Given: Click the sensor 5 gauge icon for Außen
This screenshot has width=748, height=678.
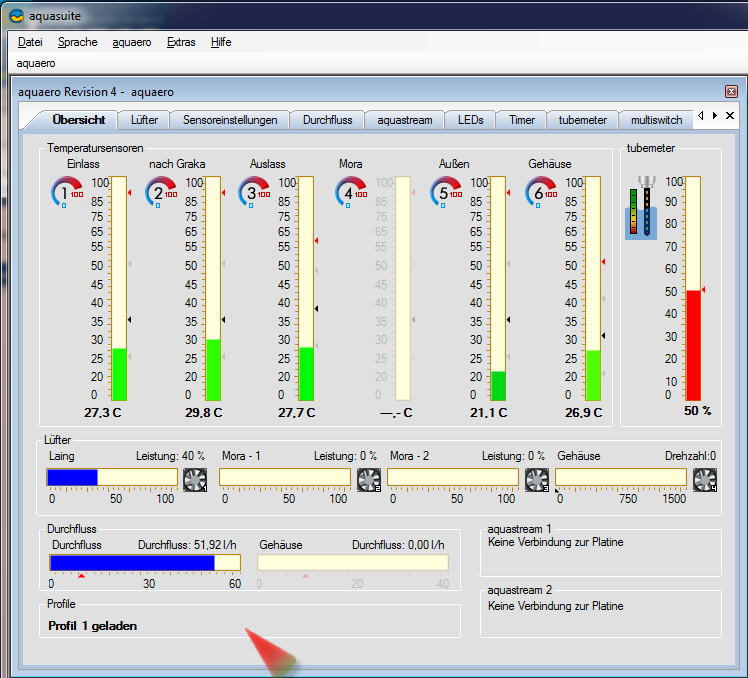Looking at the screenshot, I should tap(446, 192).
